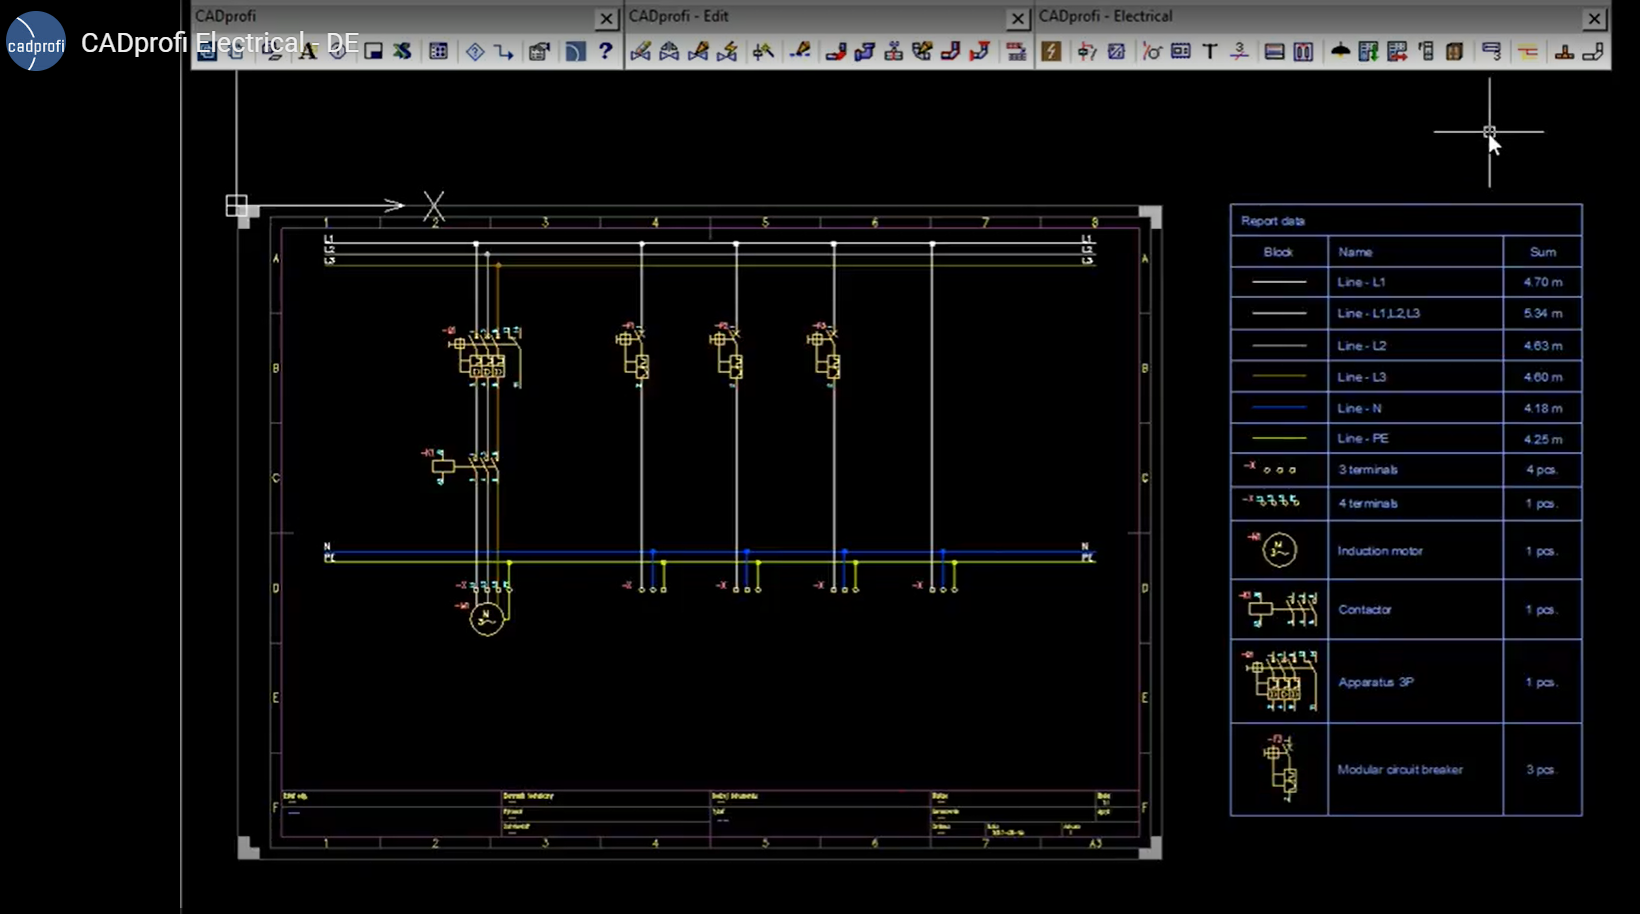This screenshot has height=914, width=1640.
Task: Click the black ceiling lamp icon
Action: click(1340, 51)
